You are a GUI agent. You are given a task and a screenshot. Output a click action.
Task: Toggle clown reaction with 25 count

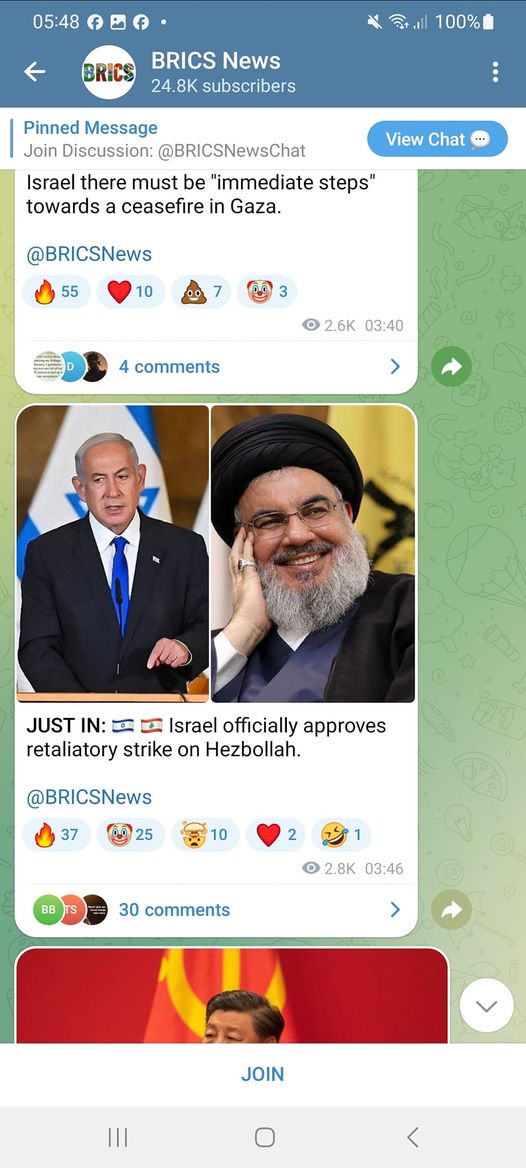(130, 834)
